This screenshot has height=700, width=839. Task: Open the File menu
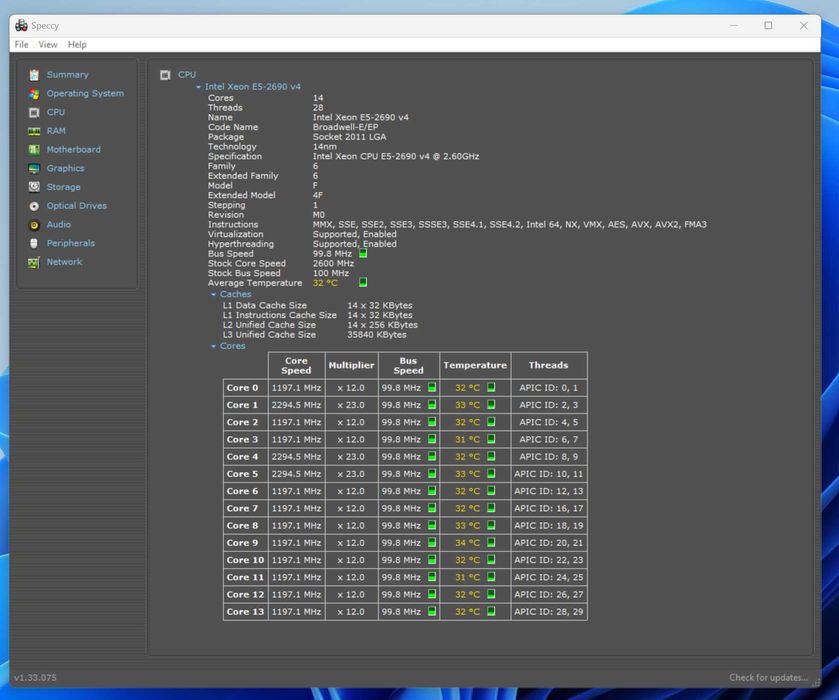click(x=21, y=44)
